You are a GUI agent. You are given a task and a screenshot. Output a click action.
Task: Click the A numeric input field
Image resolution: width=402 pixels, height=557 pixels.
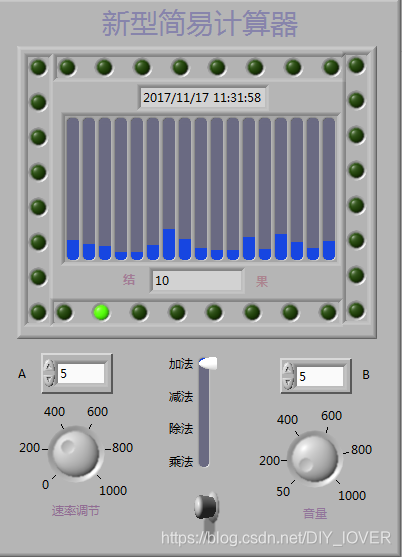pos(81,373)
